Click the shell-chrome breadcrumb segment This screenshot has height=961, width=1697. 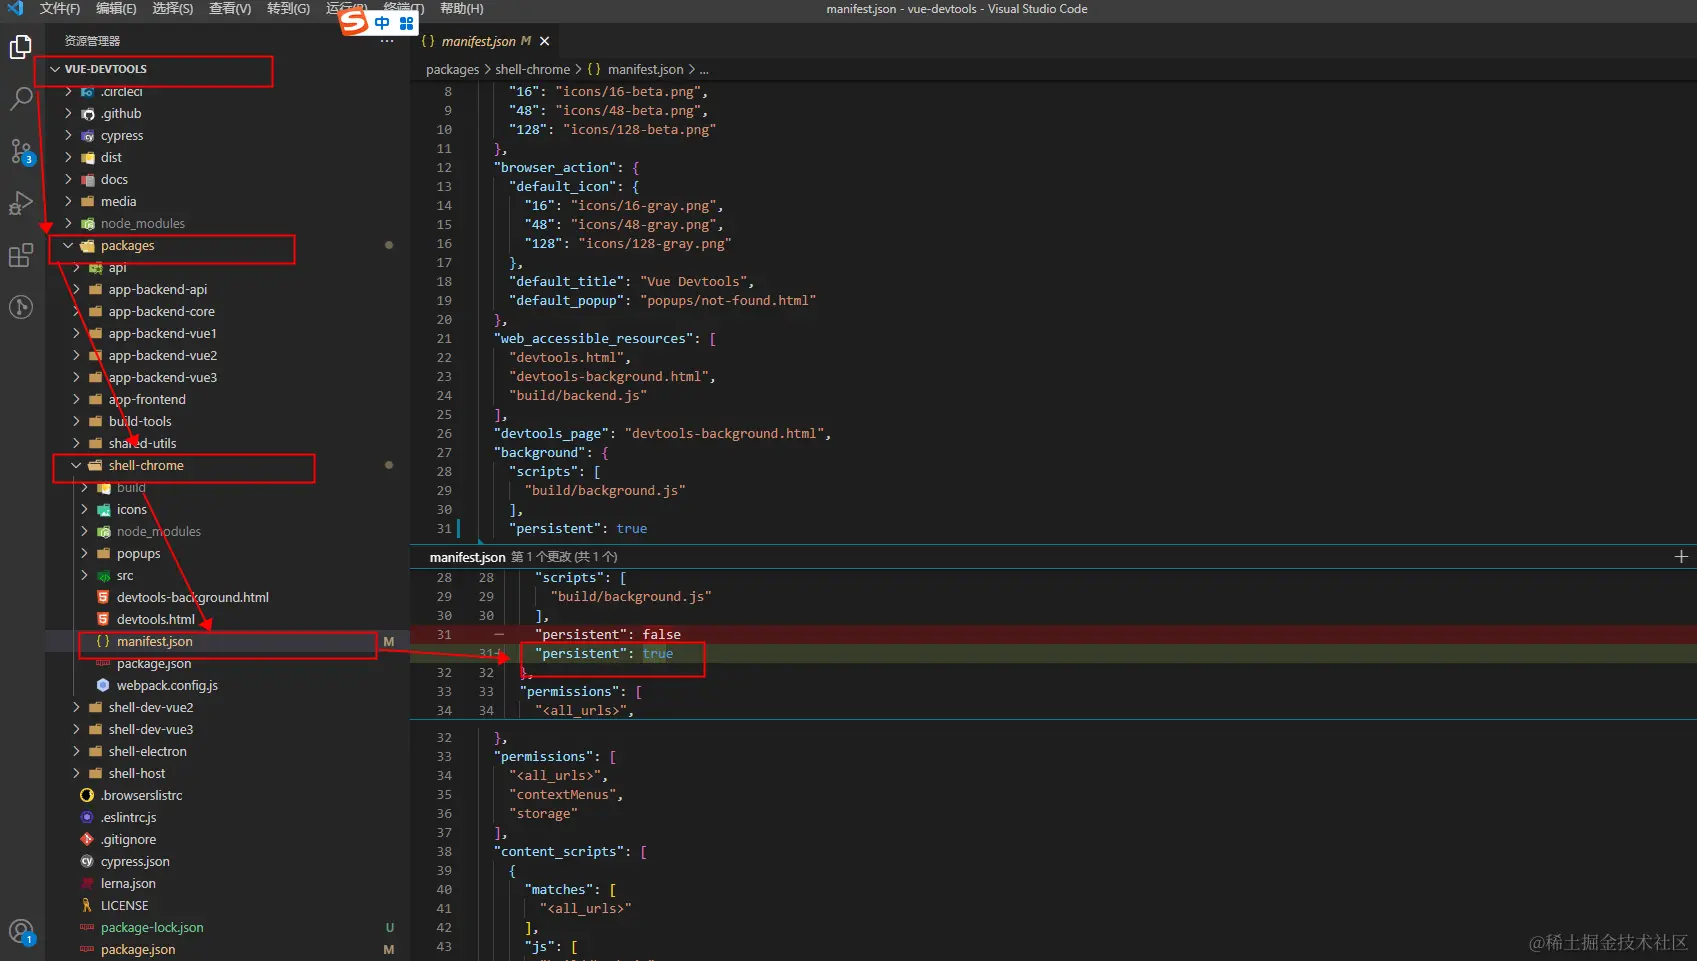[532, 70]
